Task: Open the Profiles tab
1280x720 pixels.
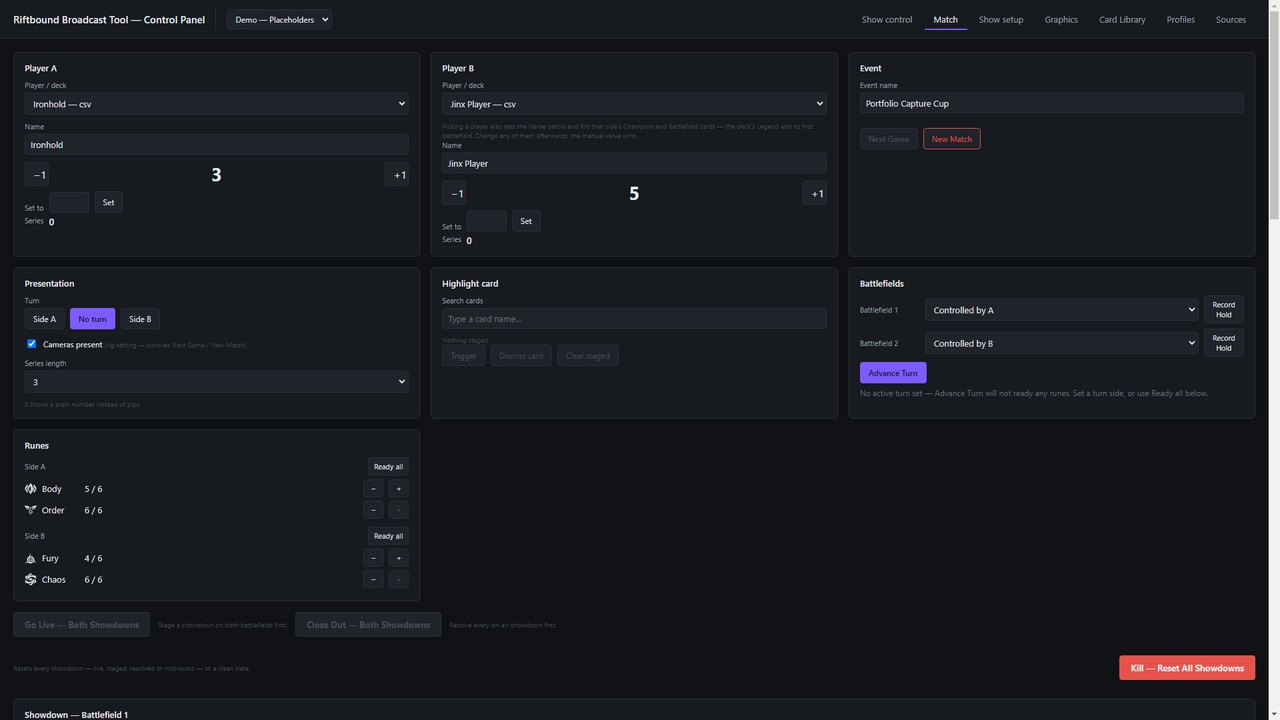Action: point(1181,19)
